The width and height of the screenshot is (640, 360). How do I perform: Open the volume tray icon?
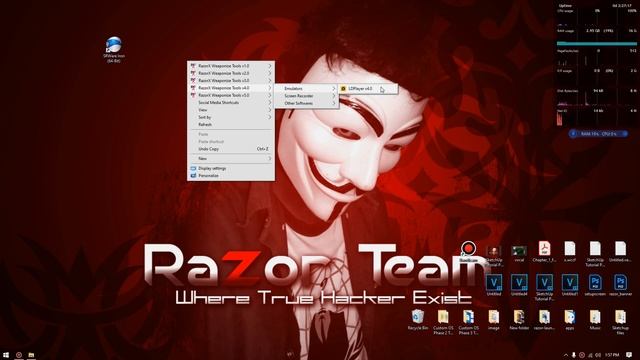click(x=598, y=355)
